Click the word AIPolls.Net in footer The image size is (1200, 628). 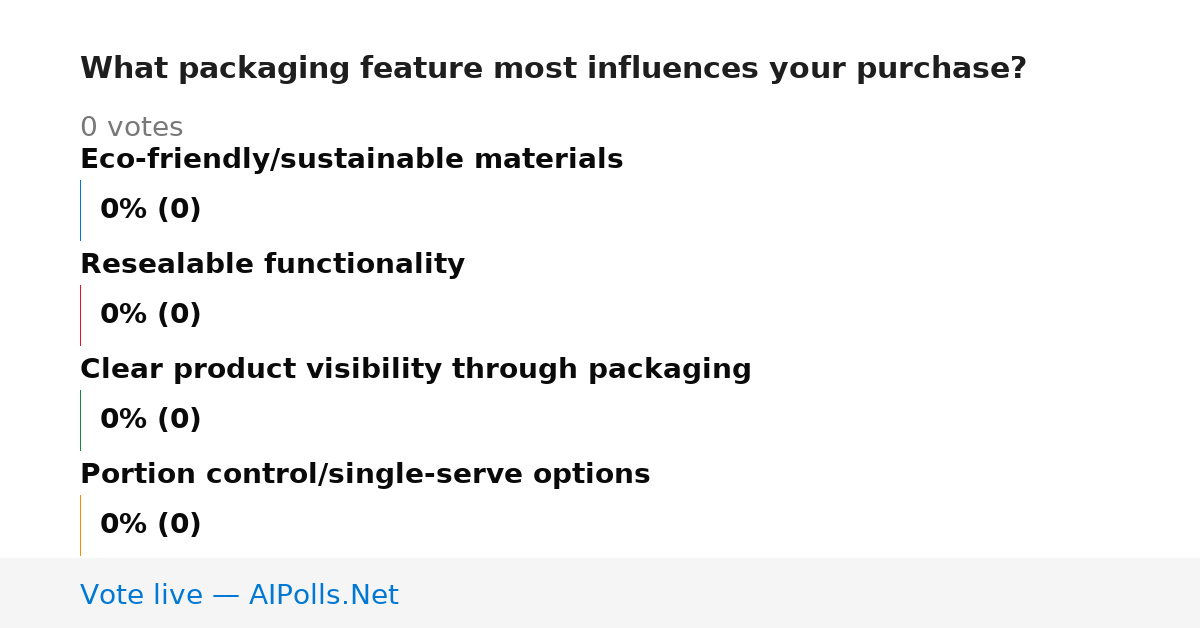[x=323, y=595]
